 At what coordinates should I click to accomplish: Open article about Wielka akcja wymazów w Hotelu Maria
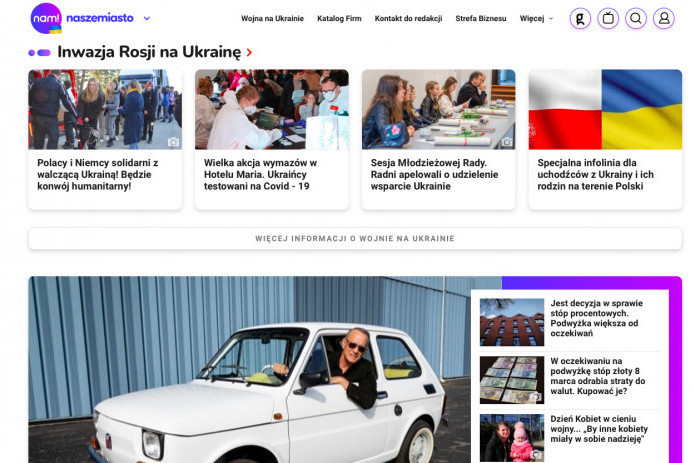(x=260, y=174)
